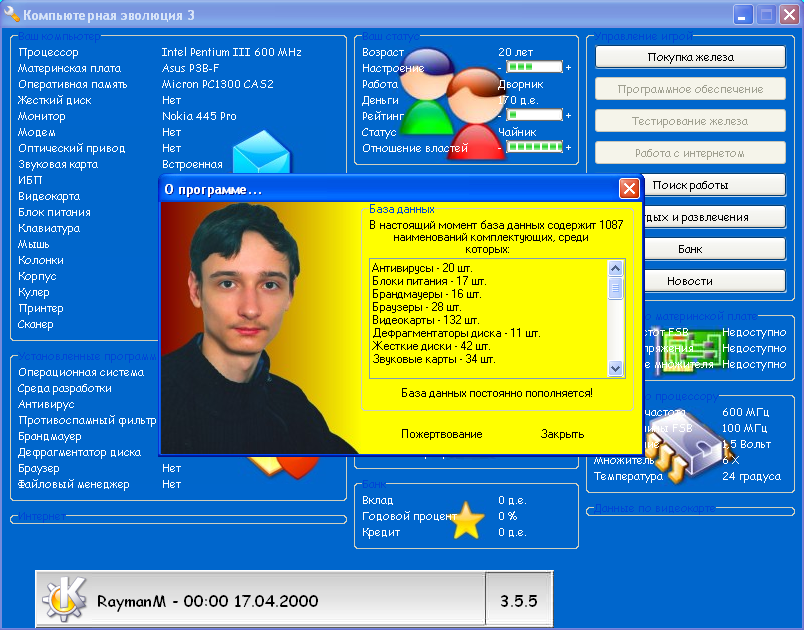Click the KDE gear logo in bottom bar

(x=65, y=599)
